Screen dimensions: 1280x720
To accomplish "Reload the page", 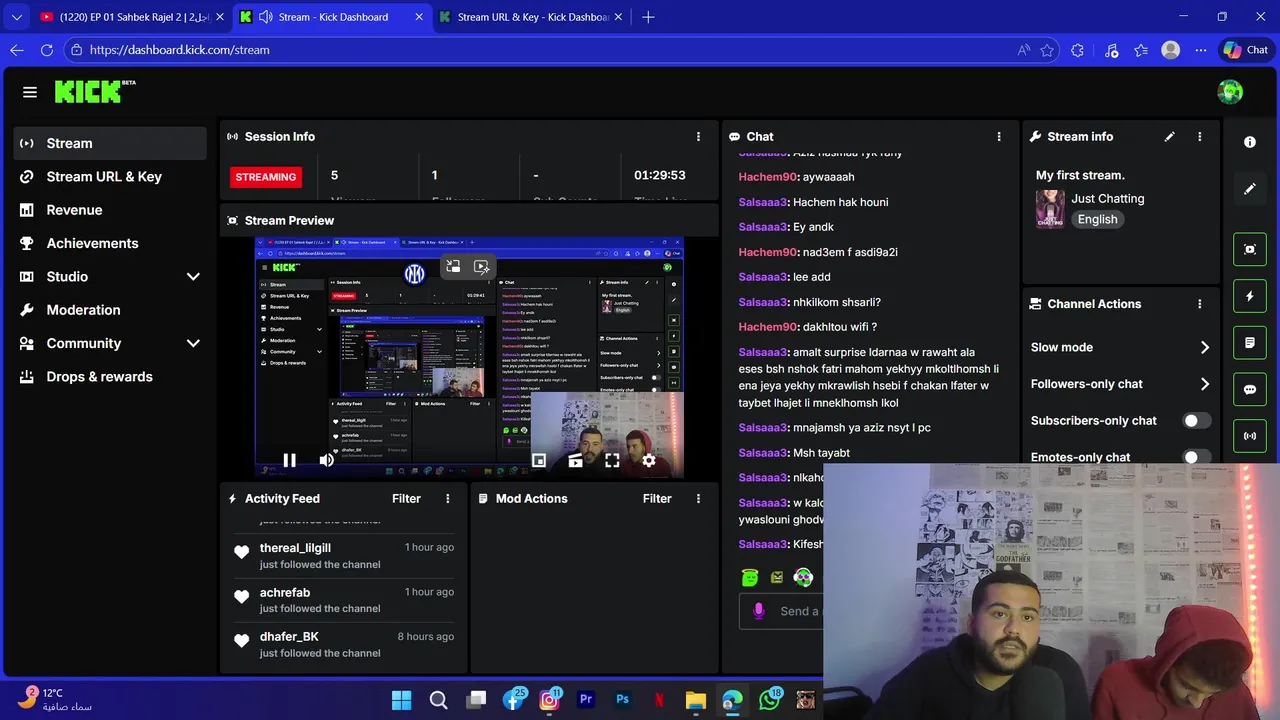I will pos(46,50).
